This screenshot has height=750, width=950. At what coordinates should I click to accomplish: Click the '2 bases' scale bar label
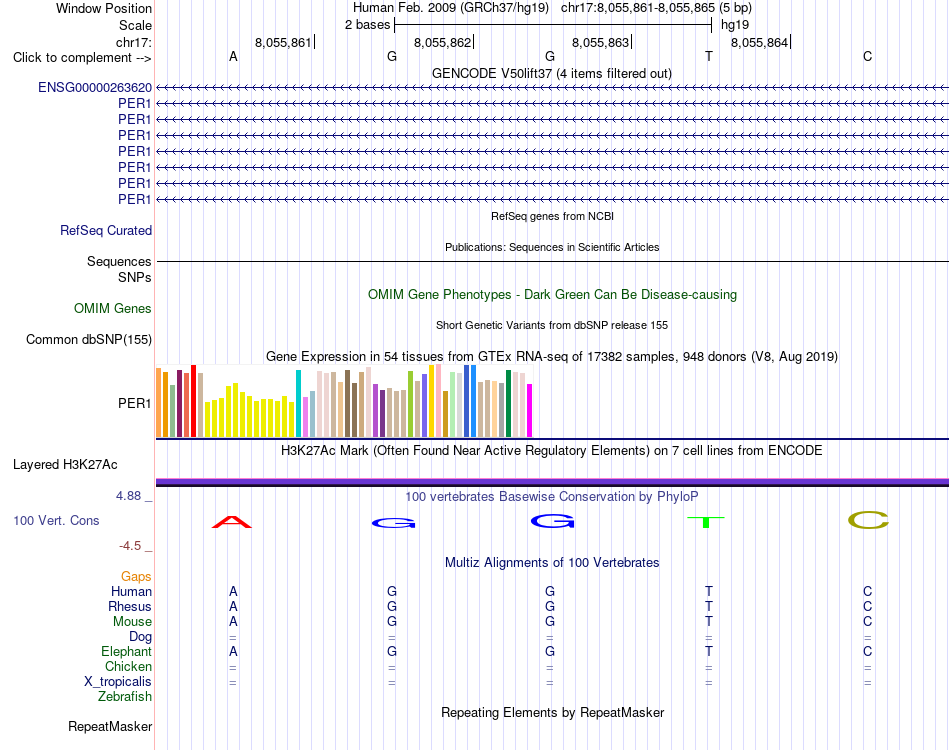click(367, 25)
